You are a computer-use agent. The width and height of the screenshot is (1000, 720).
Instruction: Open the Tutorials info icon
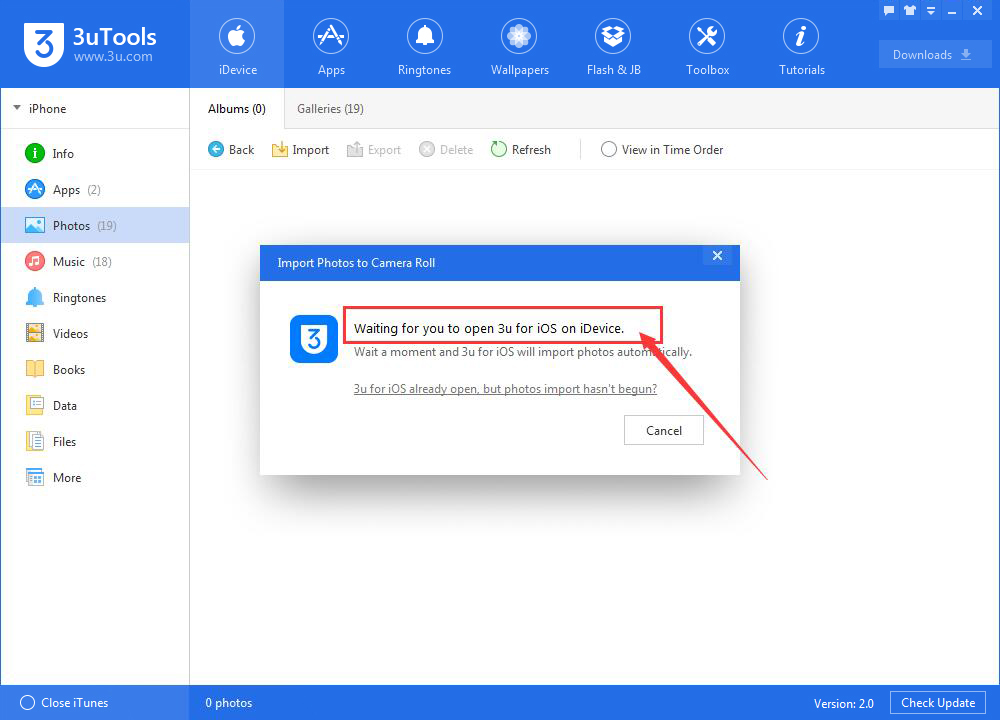(800, 36)
